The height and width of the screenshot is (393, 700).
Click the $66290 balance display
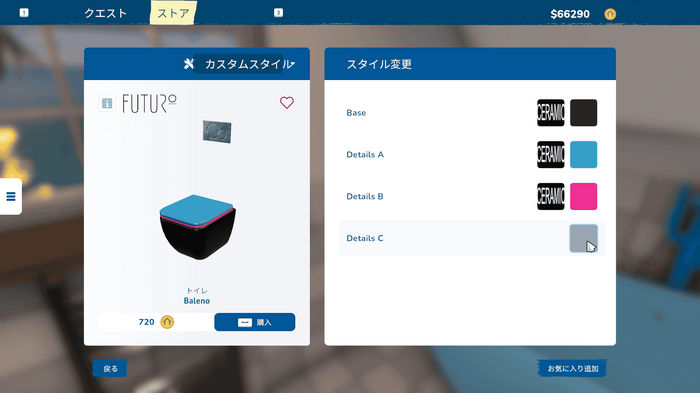(570, 14)
